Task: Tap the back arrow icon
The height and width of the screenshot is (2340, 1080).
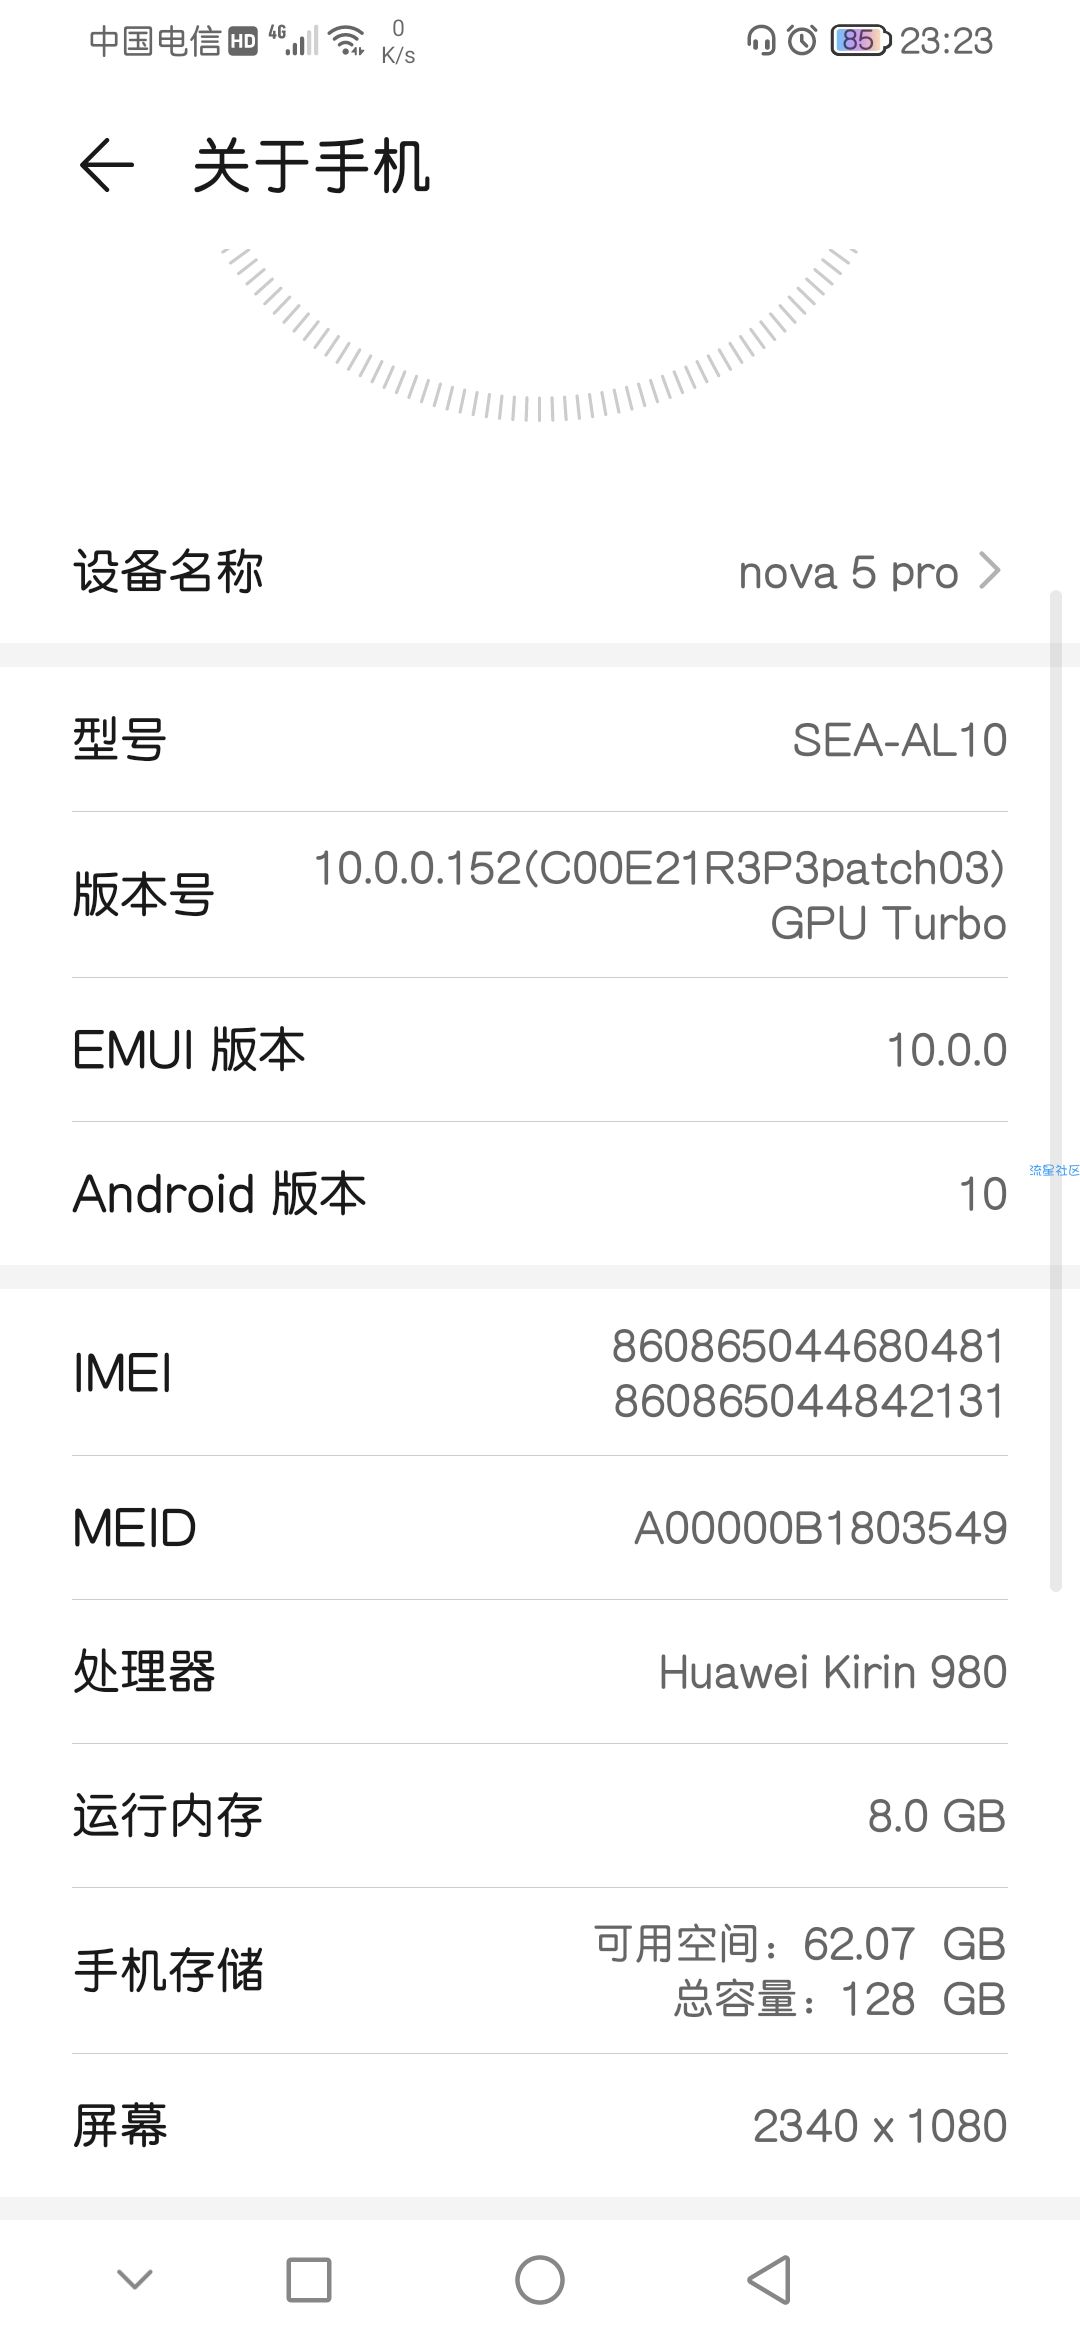Action: [106, 165]
